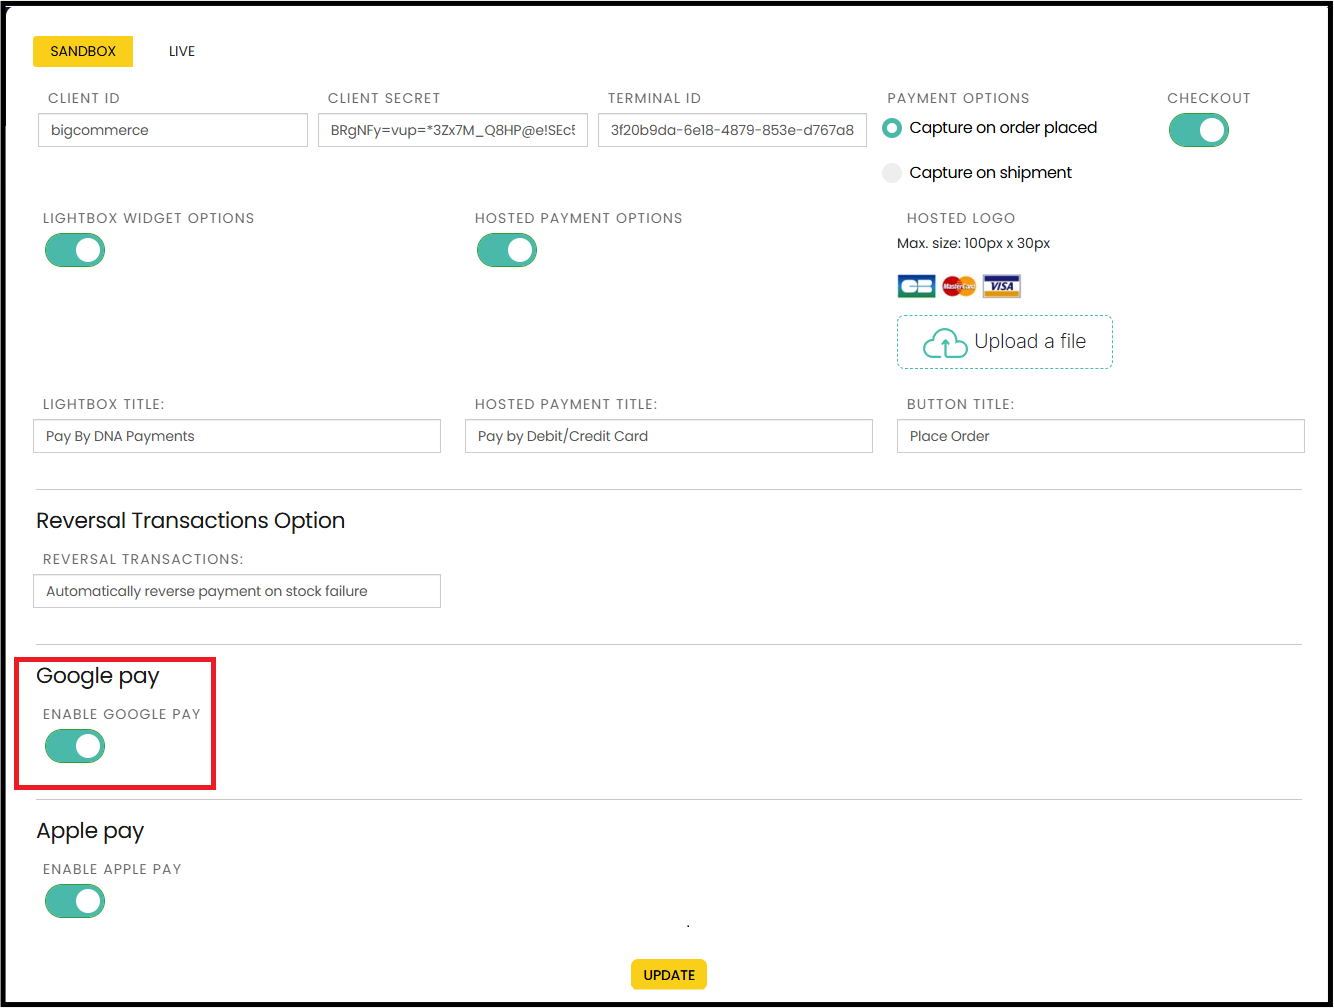Click inside the Client Secret field
Image resolution: width=1334 pixels, height=1008 pixels.
pos(452,130)
